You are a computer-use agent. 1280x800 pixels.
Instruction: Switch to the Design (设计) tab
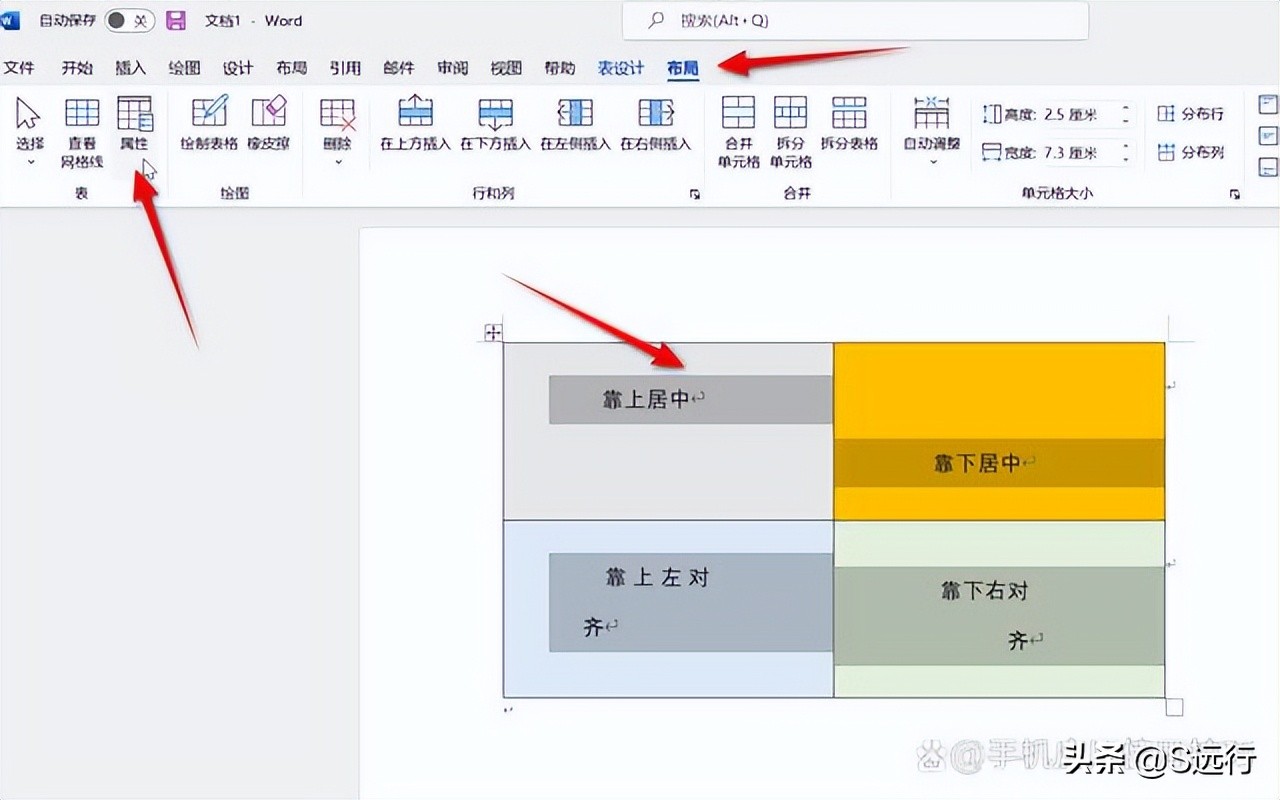(238, 68)
